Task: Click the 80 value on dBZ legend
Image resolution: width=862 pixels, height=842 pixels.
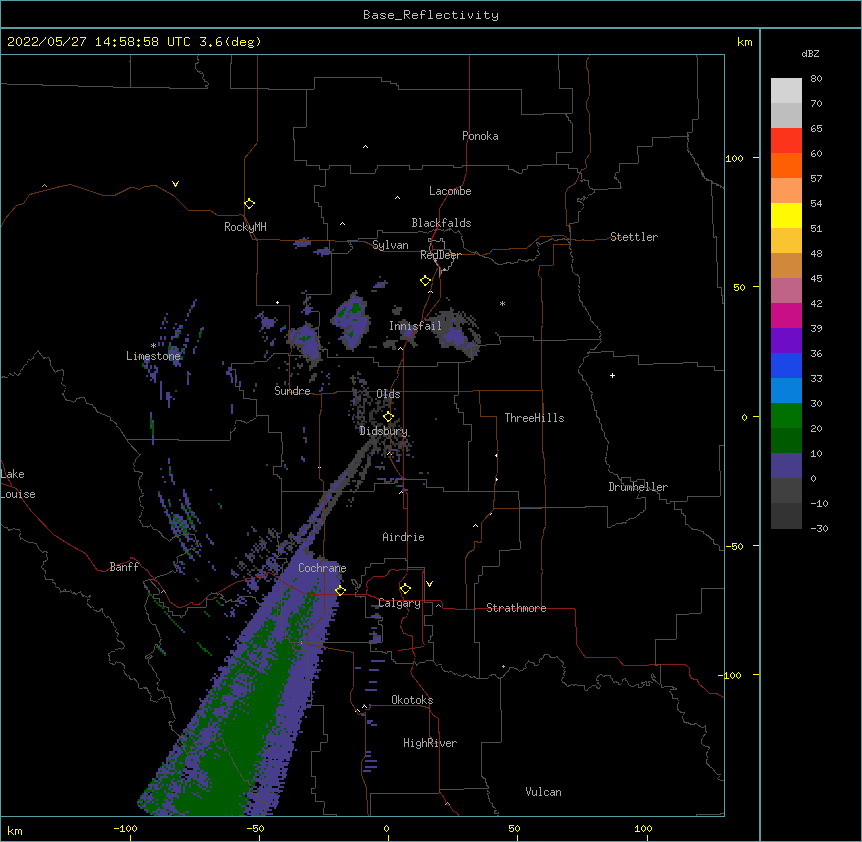Action: [x=816, y=79]
